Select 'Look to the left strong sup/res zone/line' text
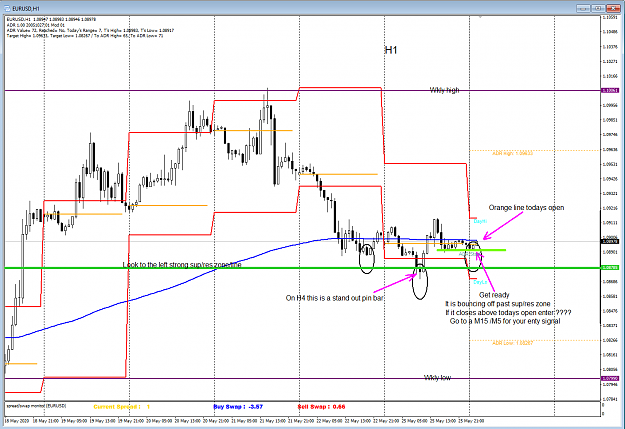This screenshot has height=429, width=625. pyautogui.click(x=182, y=265)
